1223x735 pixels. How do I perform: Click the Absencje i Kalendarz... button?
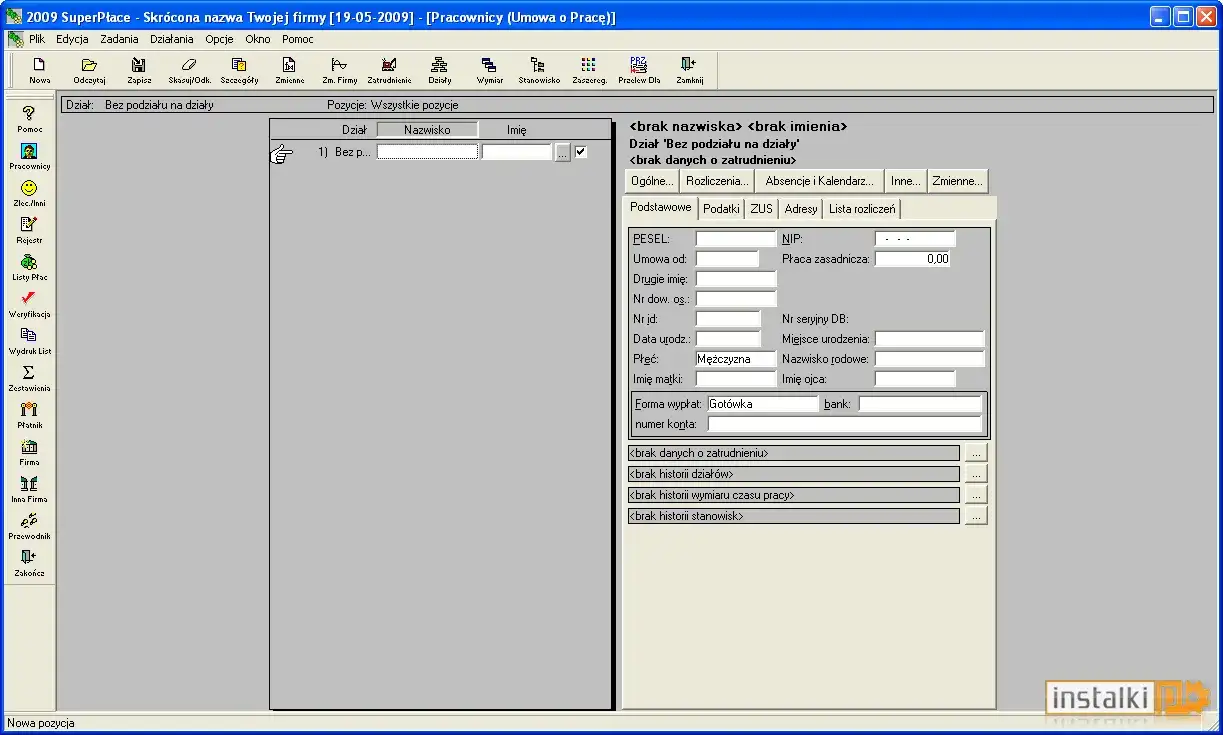819,181
